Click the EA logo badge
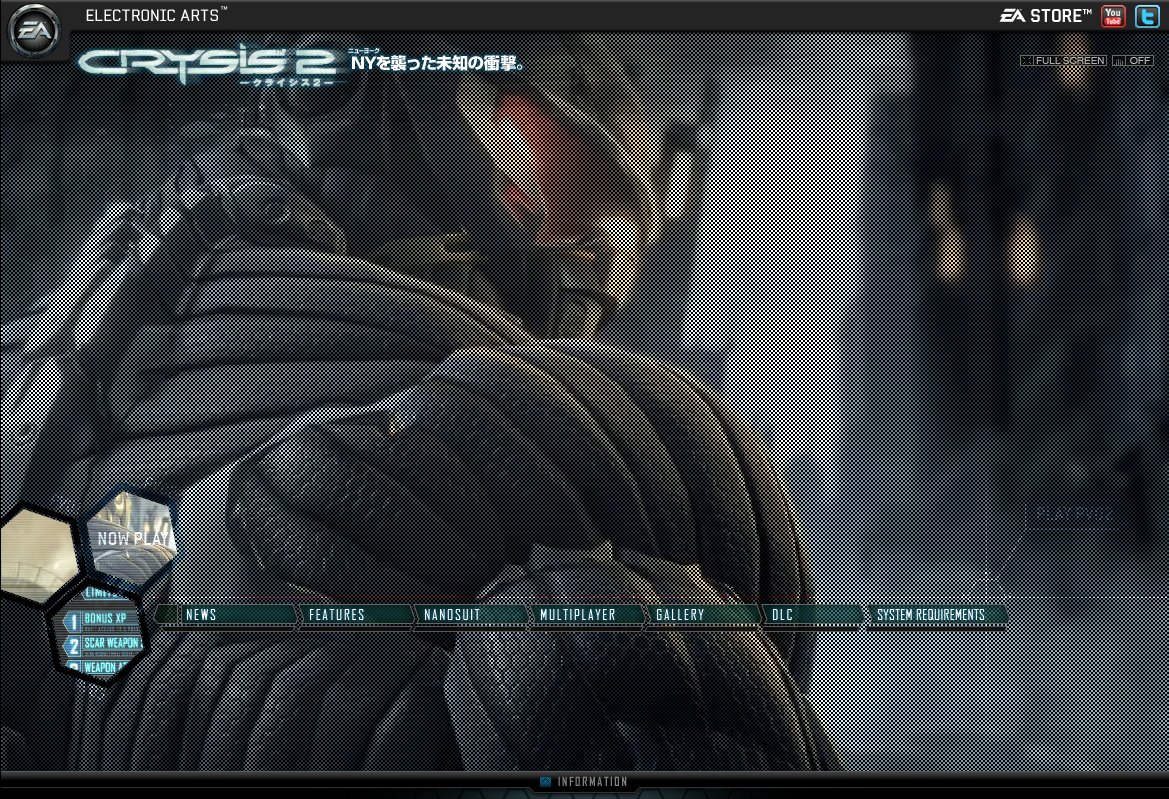 click(x=34, y=31)
